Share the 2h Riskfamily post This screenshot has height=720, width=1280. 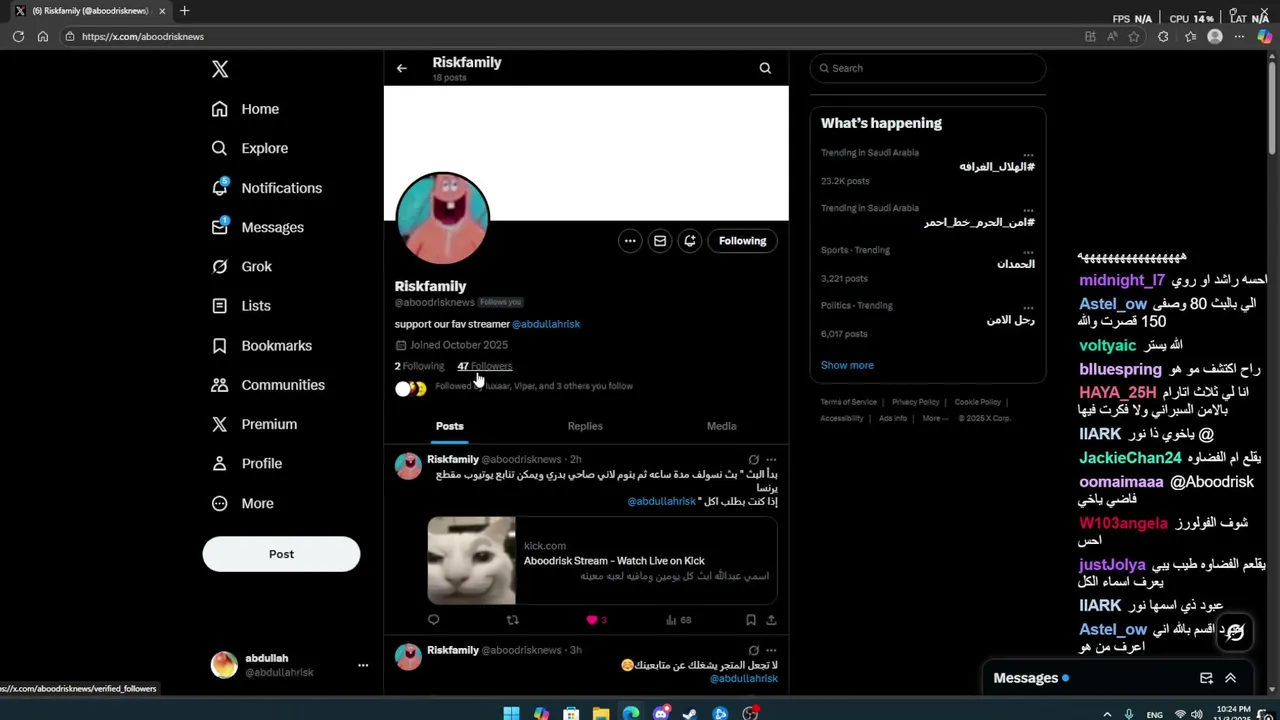click(771, 620)
